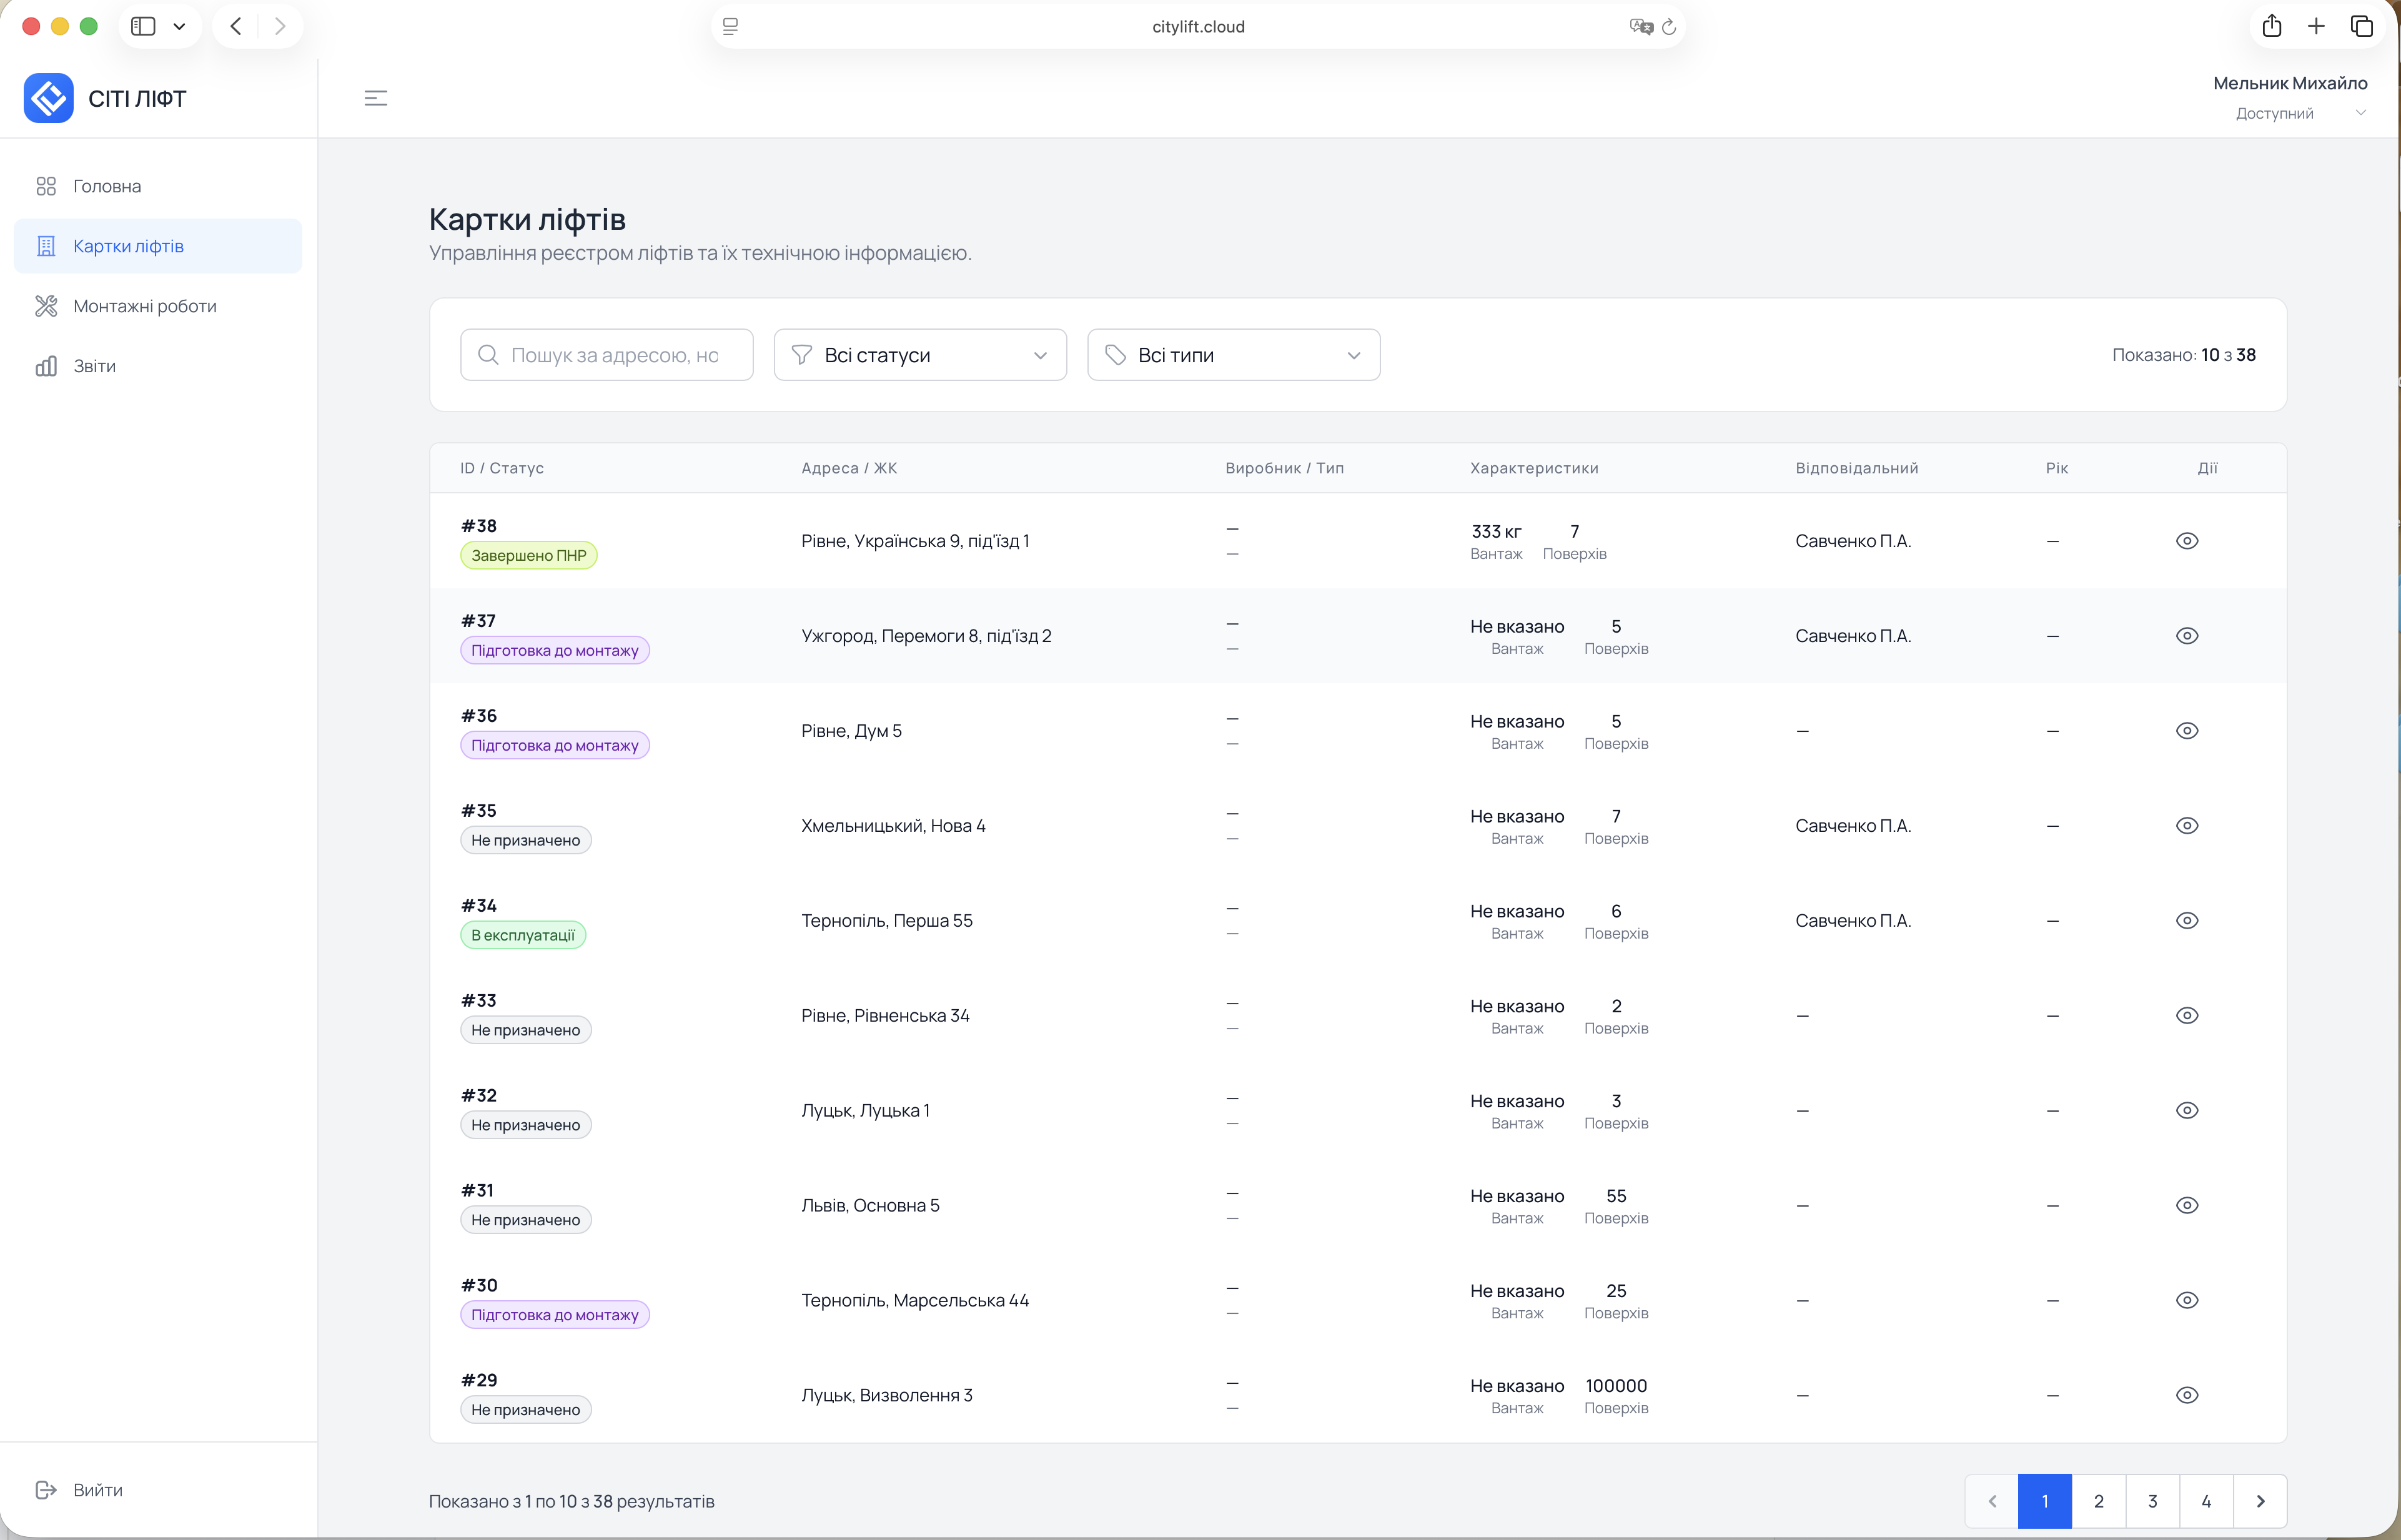Open Монтажні роботи in sidebar
The width and height of the screenshot is (2401, 1540).
[145, 306]
